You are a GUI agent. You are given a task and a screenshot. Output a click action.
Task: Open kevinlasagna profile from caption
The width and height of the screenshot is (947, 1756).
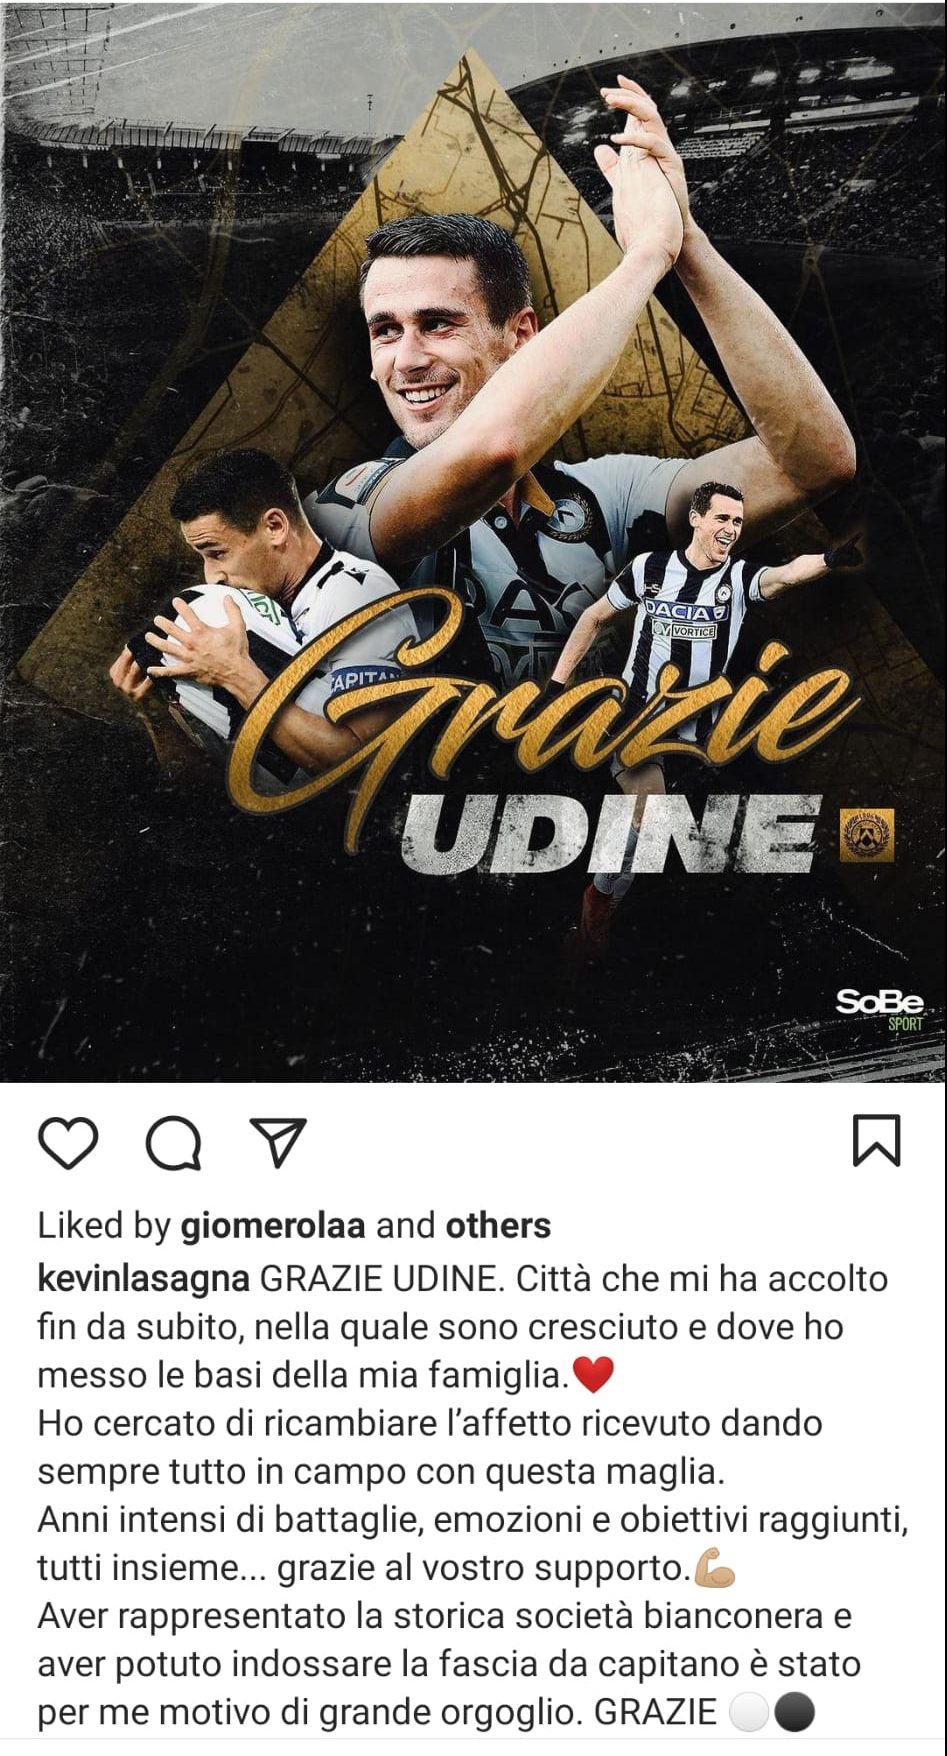(142, 1279)
